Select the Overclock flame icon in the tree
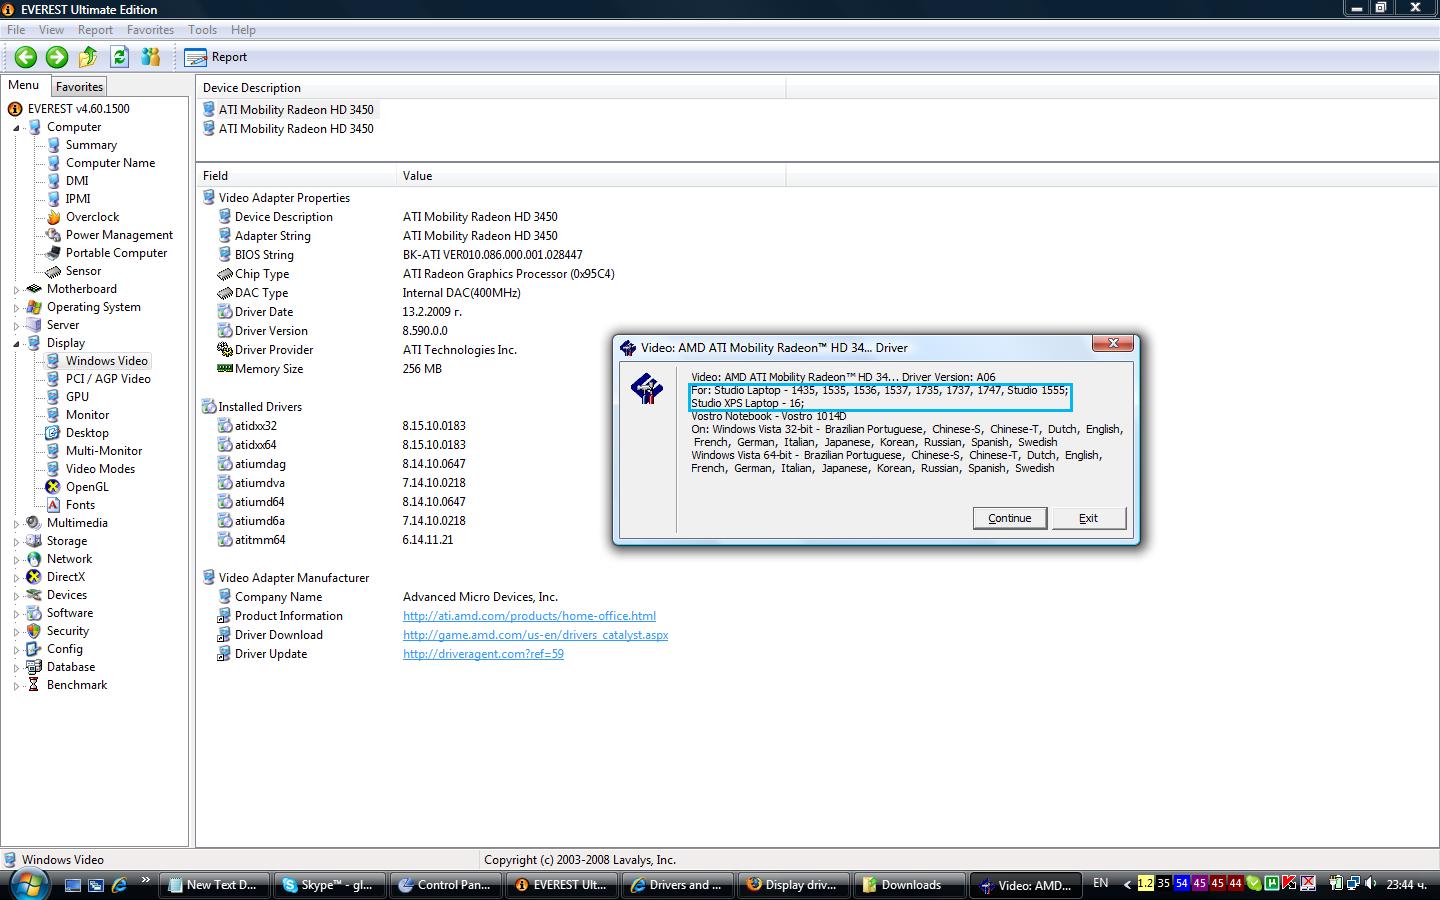1440x900 pixels. click(54, 217)
